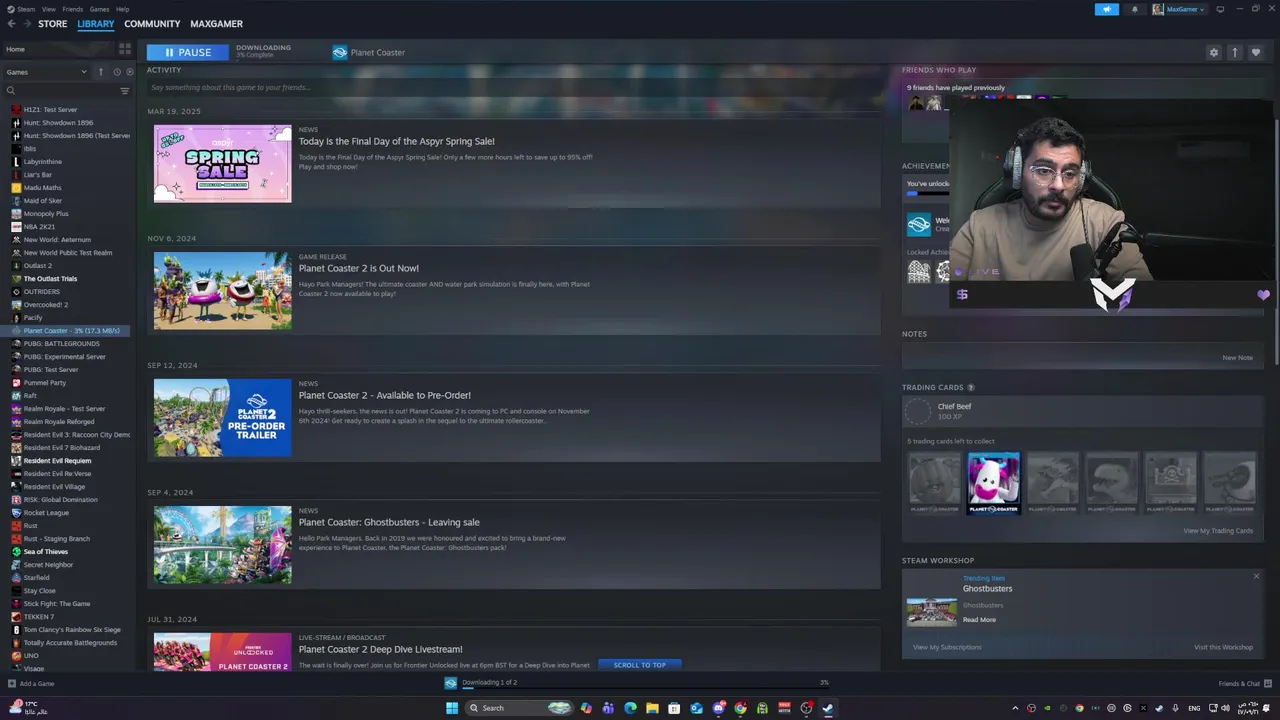Open the Games menu
Viewport: 1280px width, 720px height.
coord(100,9)
